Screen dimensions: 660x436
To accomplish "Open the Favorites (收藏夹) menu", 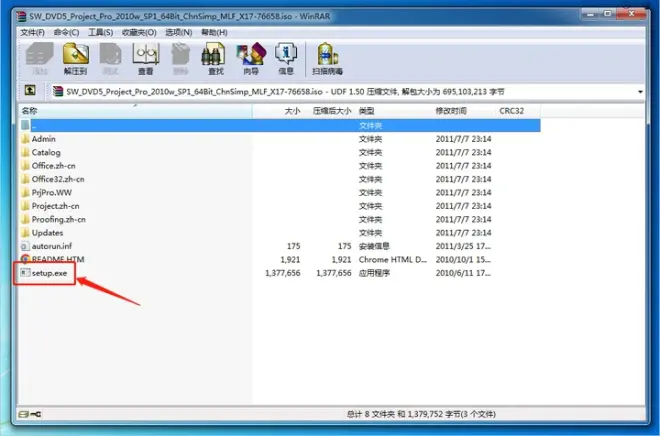I will pyautogui.click(x=139, y=32).
